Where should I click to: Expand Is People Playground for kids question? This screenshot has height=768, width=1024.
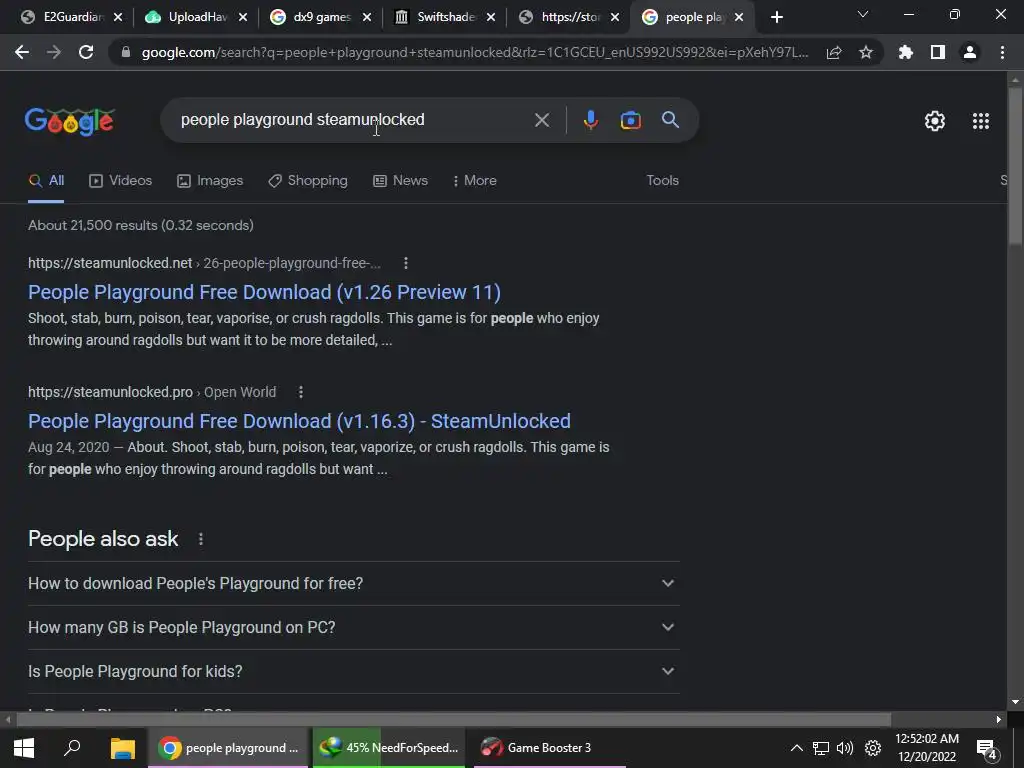coord(353,671)
